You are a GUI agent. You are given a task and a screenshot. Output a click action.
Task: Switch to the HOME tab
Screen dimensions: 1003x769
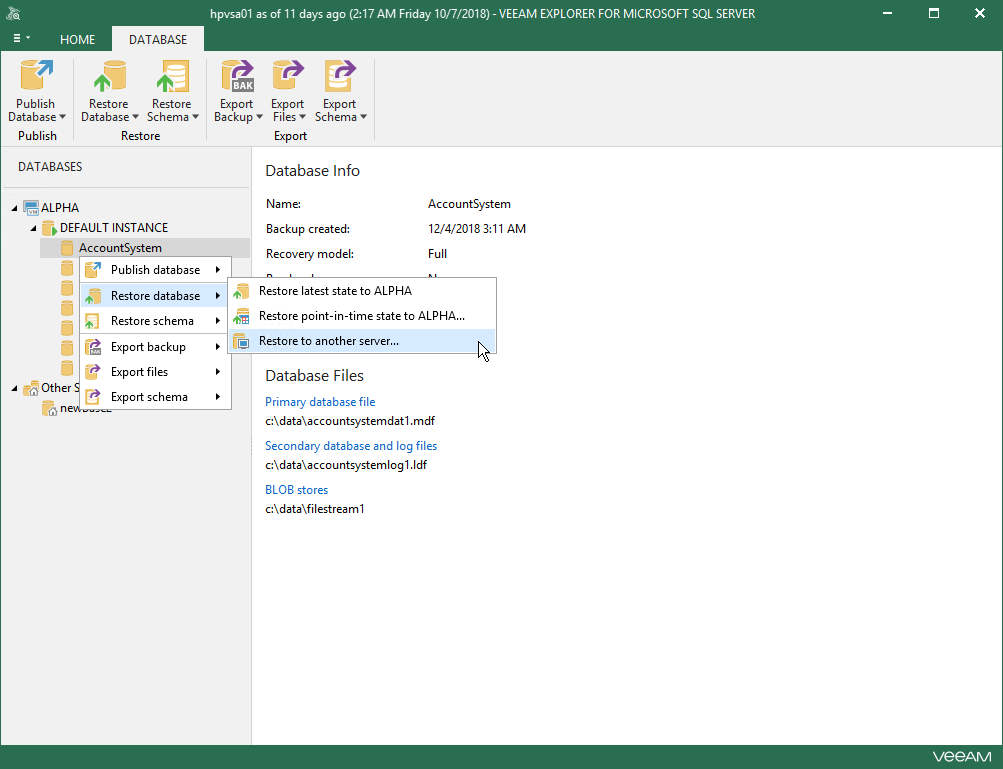77,40
